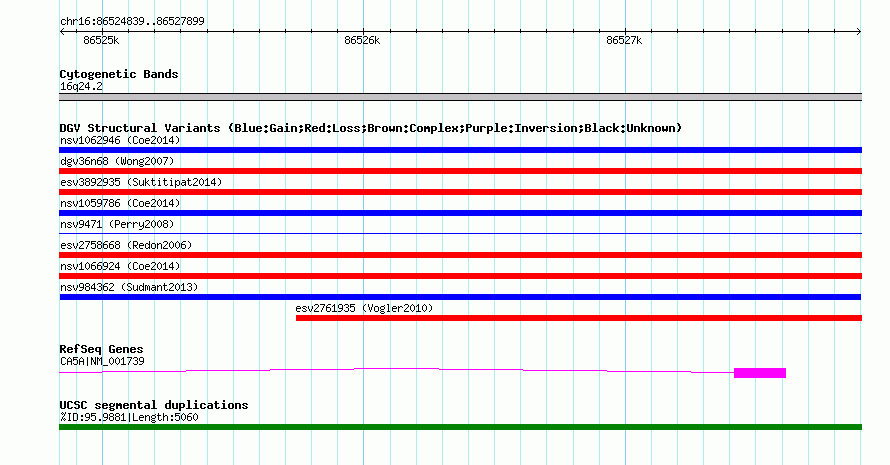Click the 86527k ruler label
Screen dimensions: 890x465
click(x=624, y=40)
